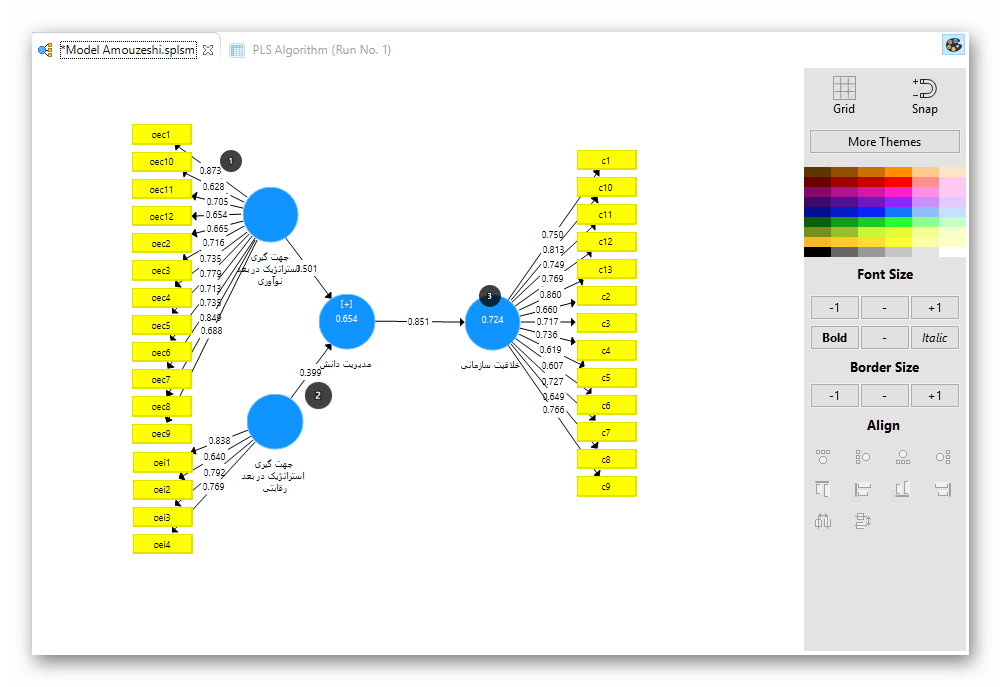Image resolution: width=1001 pixels, height=687 pixels.
Task: Select the oec12 indicator box
Action: [x=162, y=216]
